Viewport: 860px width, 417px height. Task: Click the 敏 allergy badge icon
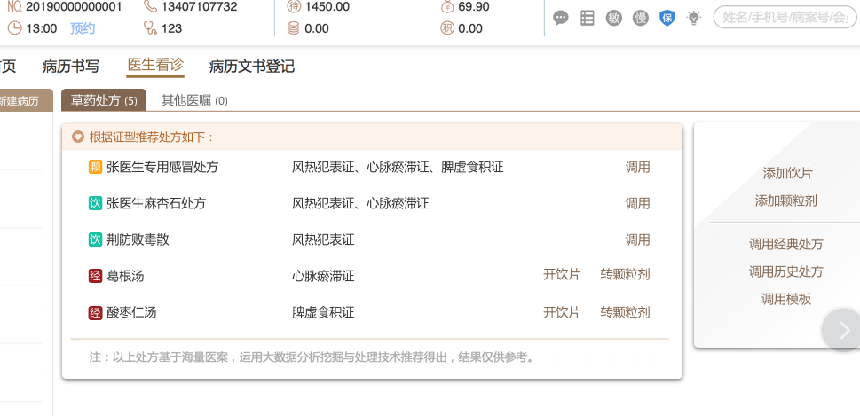tap(614, 17)
